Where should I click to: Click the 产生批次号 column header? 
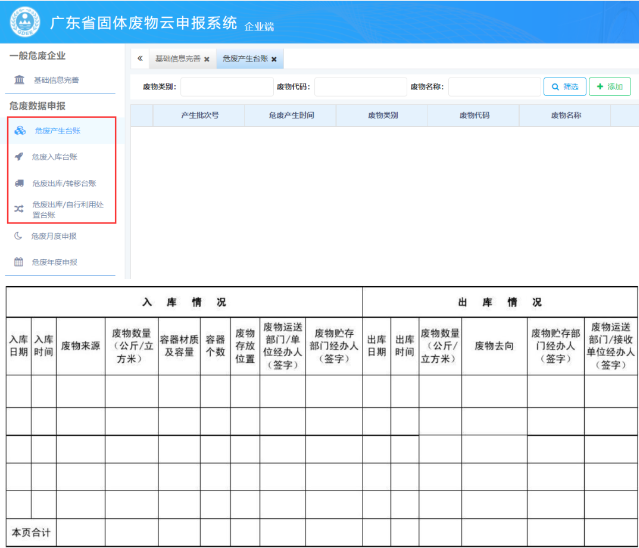point(199,116)
